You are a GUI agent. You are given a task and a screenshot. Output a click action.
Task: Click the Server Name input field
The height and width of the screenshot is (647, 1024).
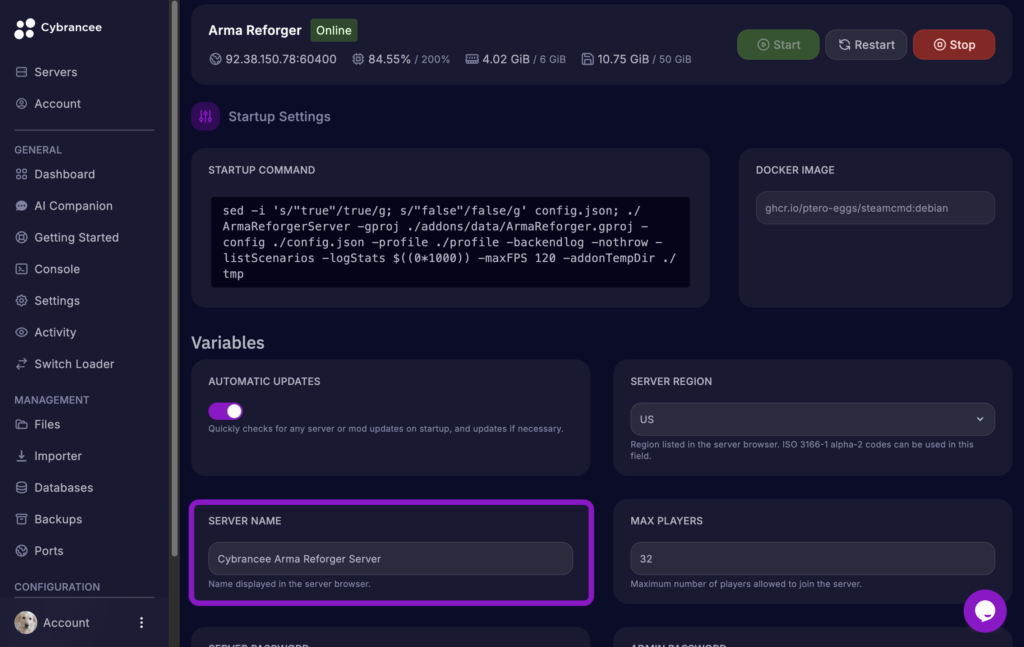click(391, 559)
